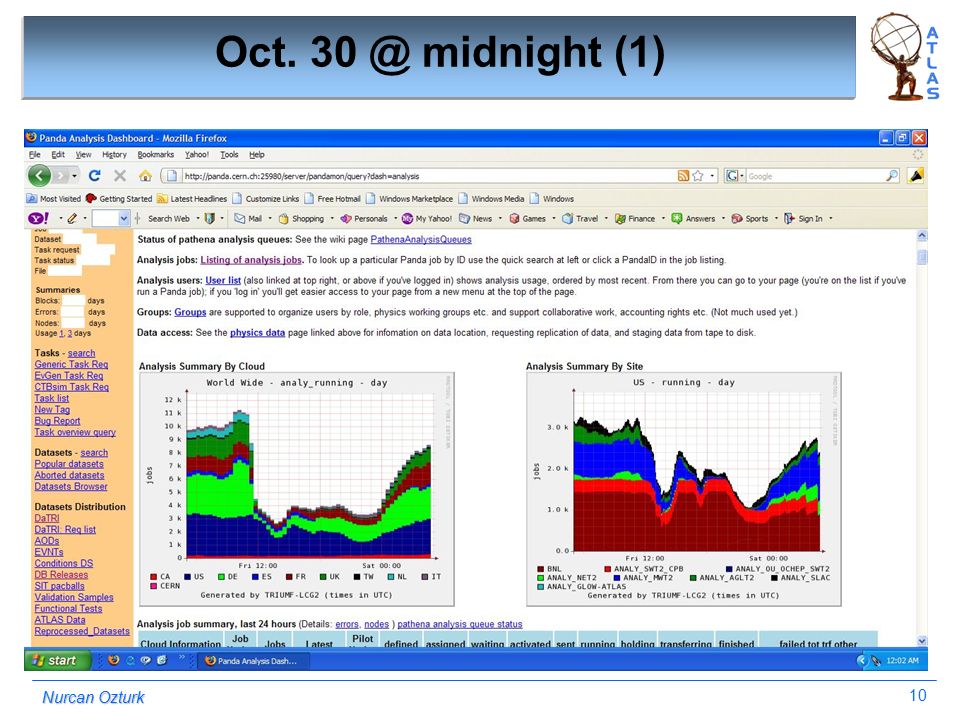Go to the Home page icon

click(x=145, y=176)
